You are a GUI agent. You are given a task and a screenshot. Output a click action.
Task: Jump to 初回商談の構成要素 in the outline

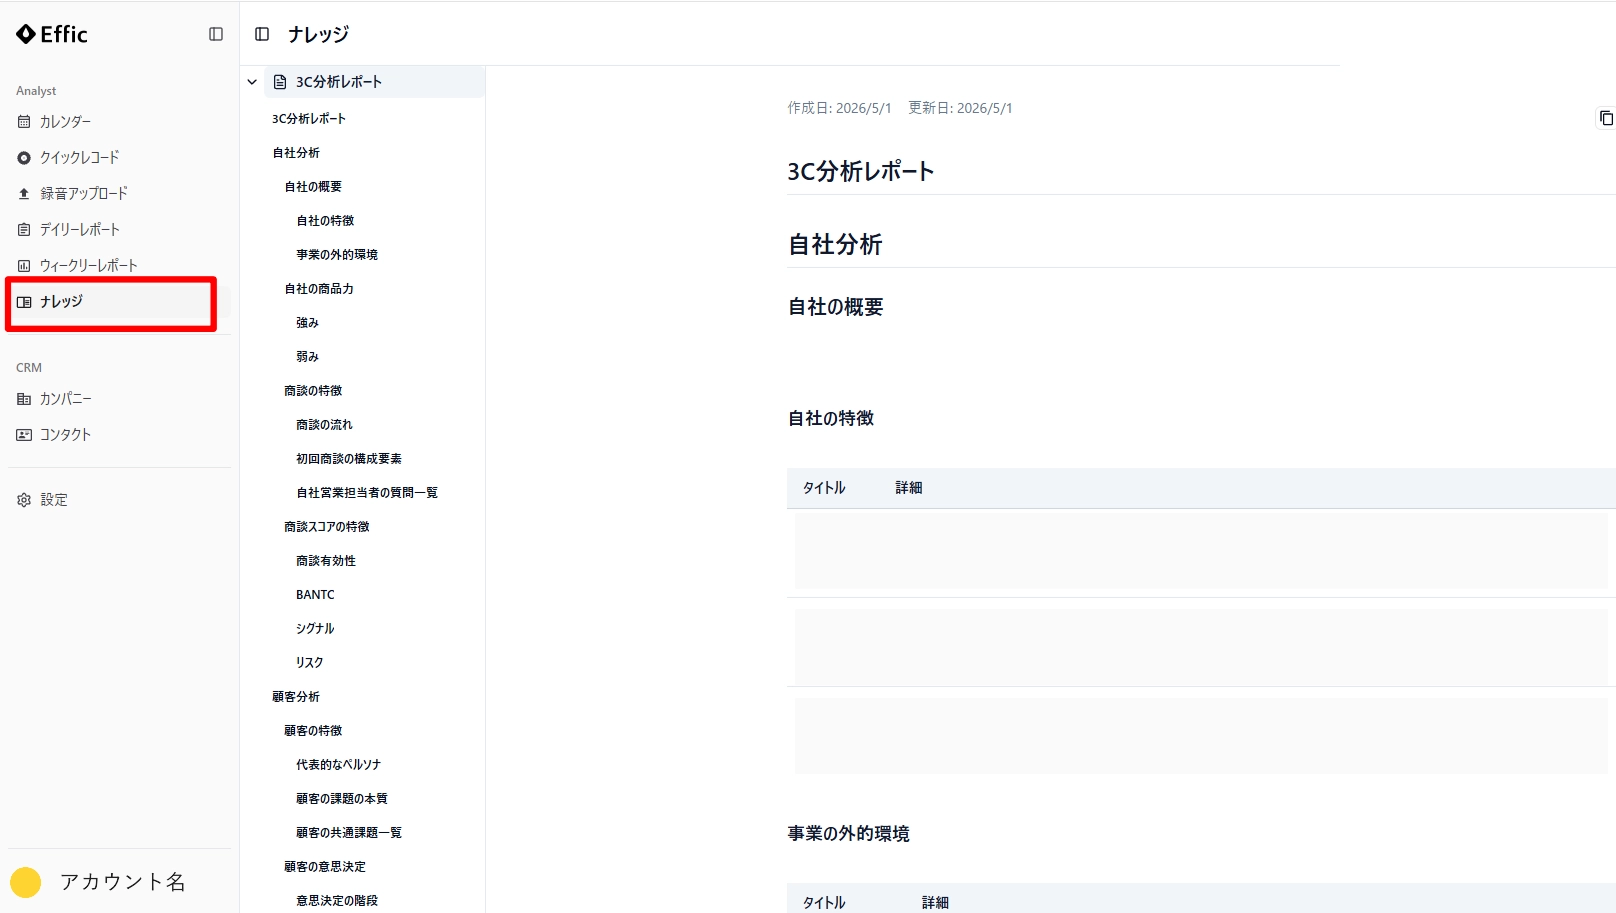349,459
